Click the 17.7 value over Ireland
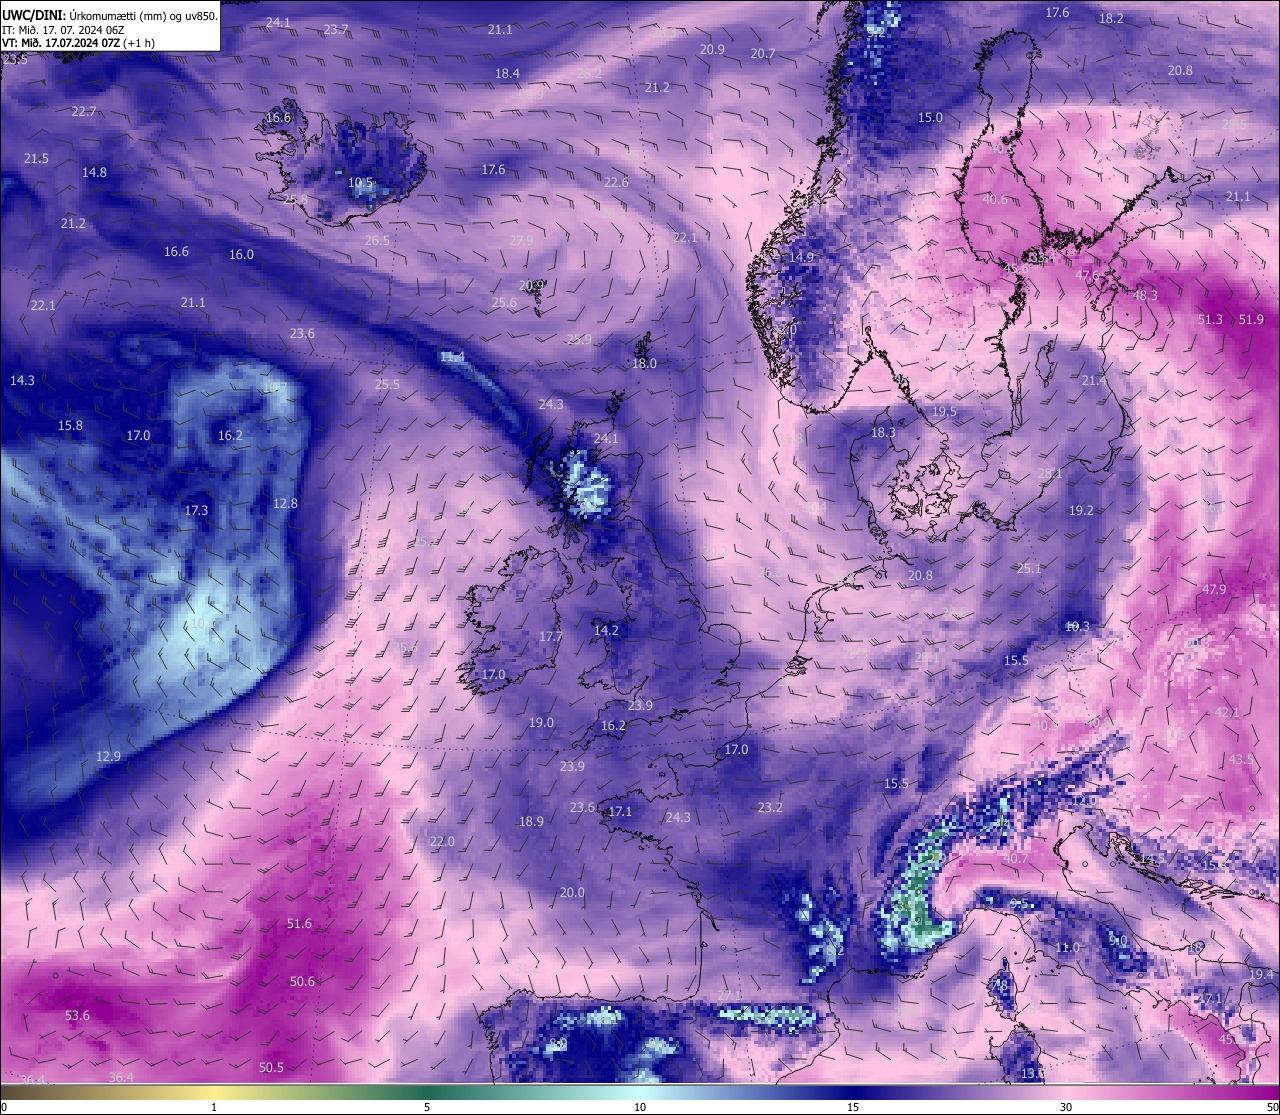The image size is (1280, 1115). point(550,636)
